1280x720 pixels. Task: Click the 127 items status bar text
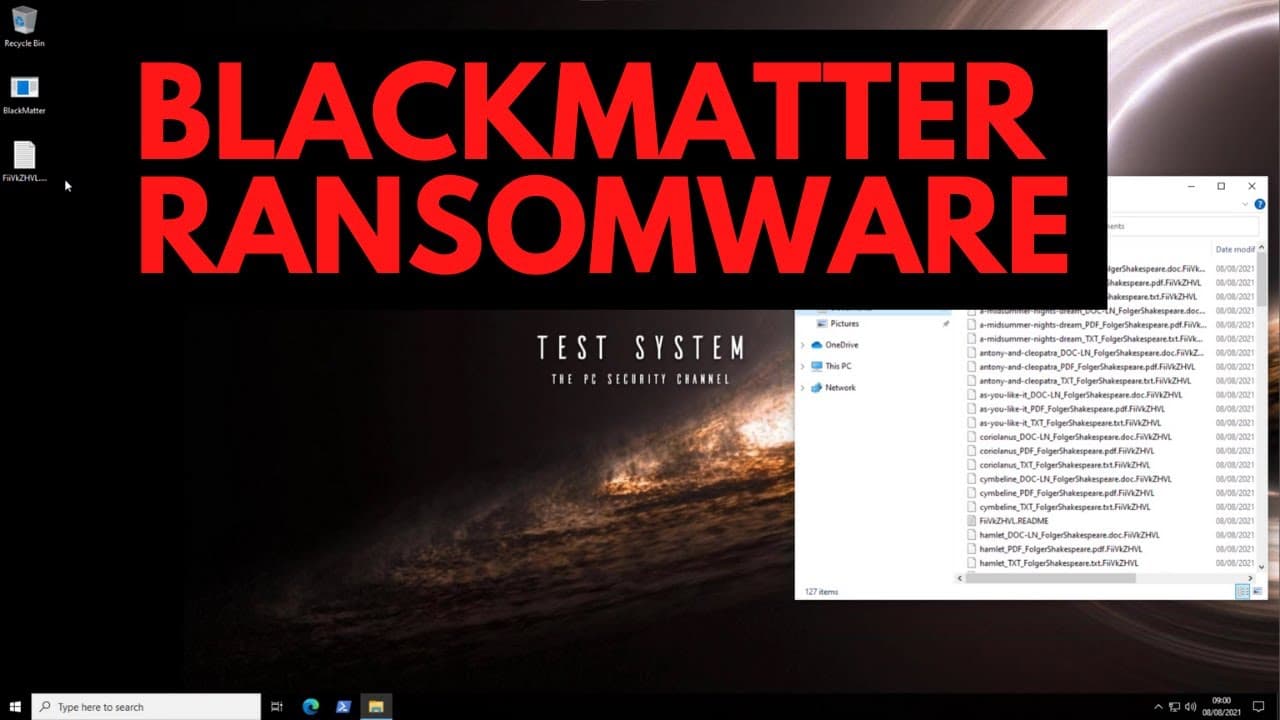pos(821,592)
